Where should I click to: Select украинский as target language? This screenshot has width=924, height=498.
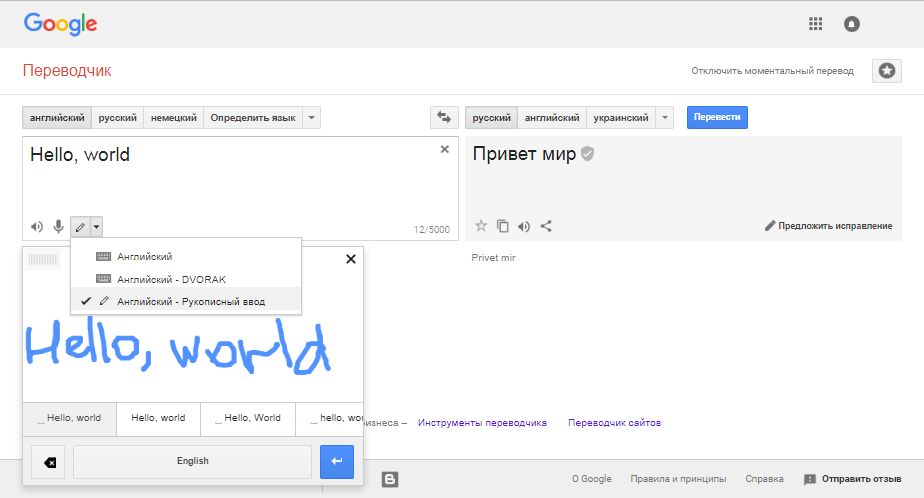(x=621, y=117)
